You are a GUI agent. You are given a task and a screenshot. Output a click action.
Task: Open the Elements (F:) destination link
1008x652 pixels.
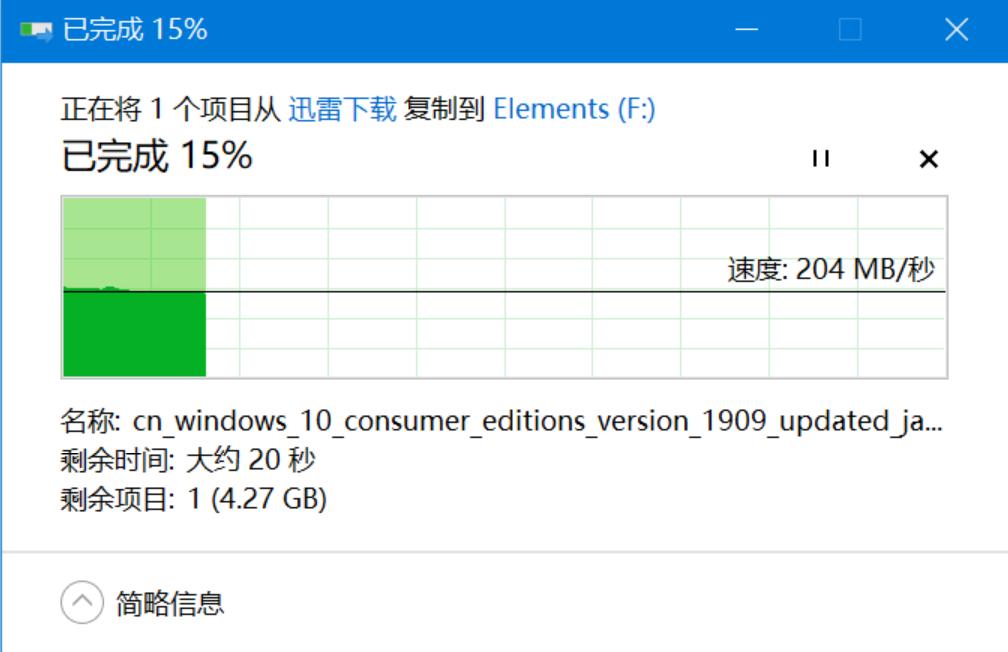[574, 109]
